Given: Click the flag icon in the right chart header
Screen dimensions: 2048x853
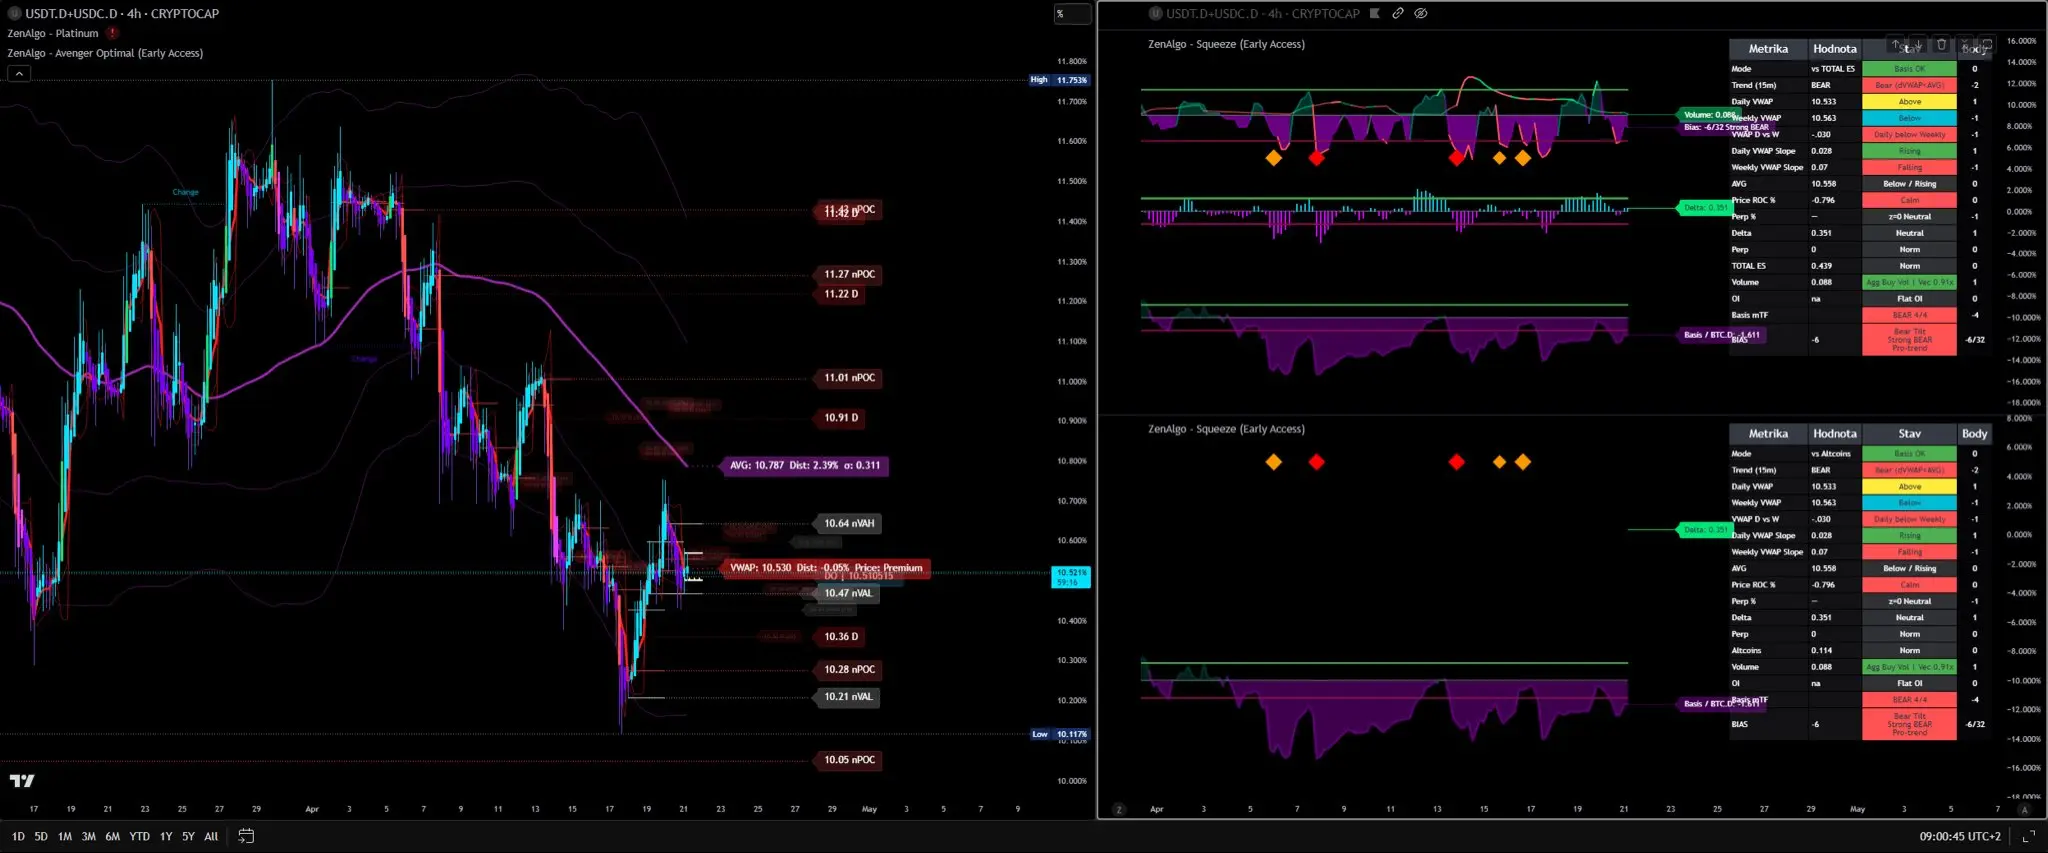Looking at the screenshot, I should (x=1375, y=13).
